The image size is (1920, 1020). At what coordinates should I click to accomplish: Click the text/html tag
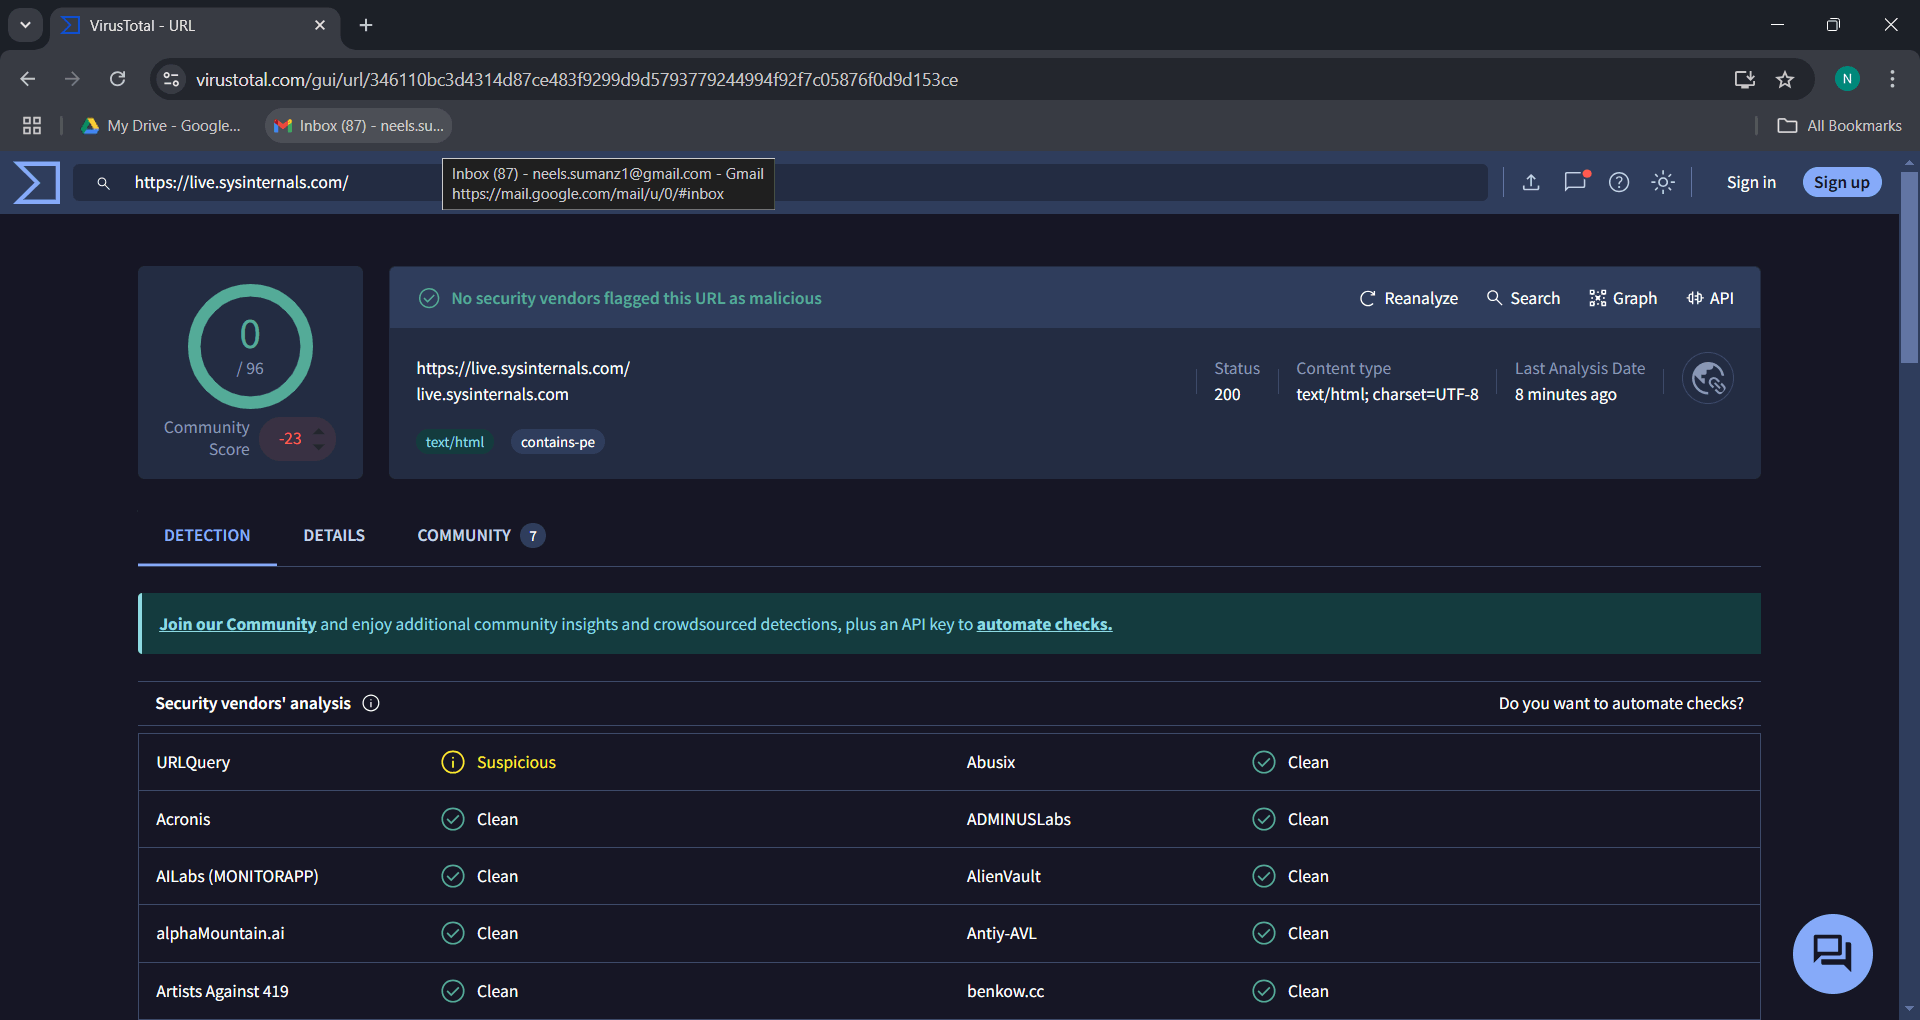click(x=455, y=442)
